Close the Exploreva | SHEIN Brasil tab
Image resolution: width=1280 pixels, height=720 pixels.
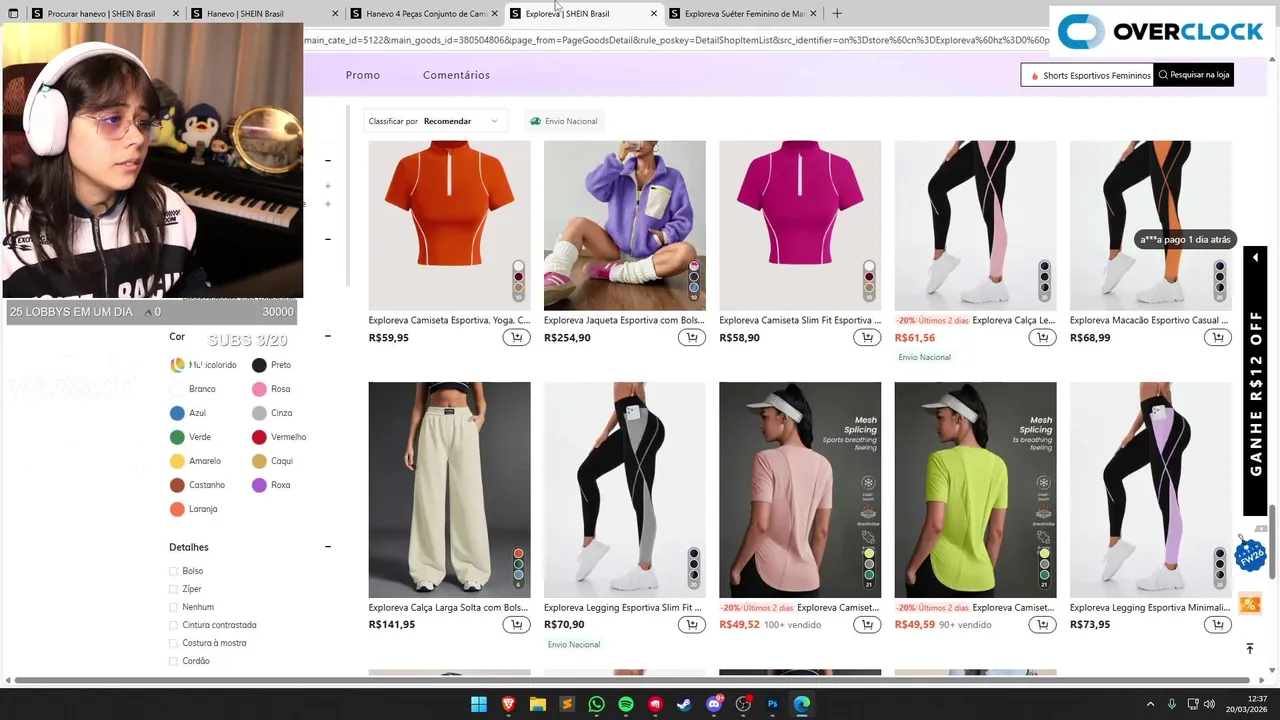[x=654, y=13]
